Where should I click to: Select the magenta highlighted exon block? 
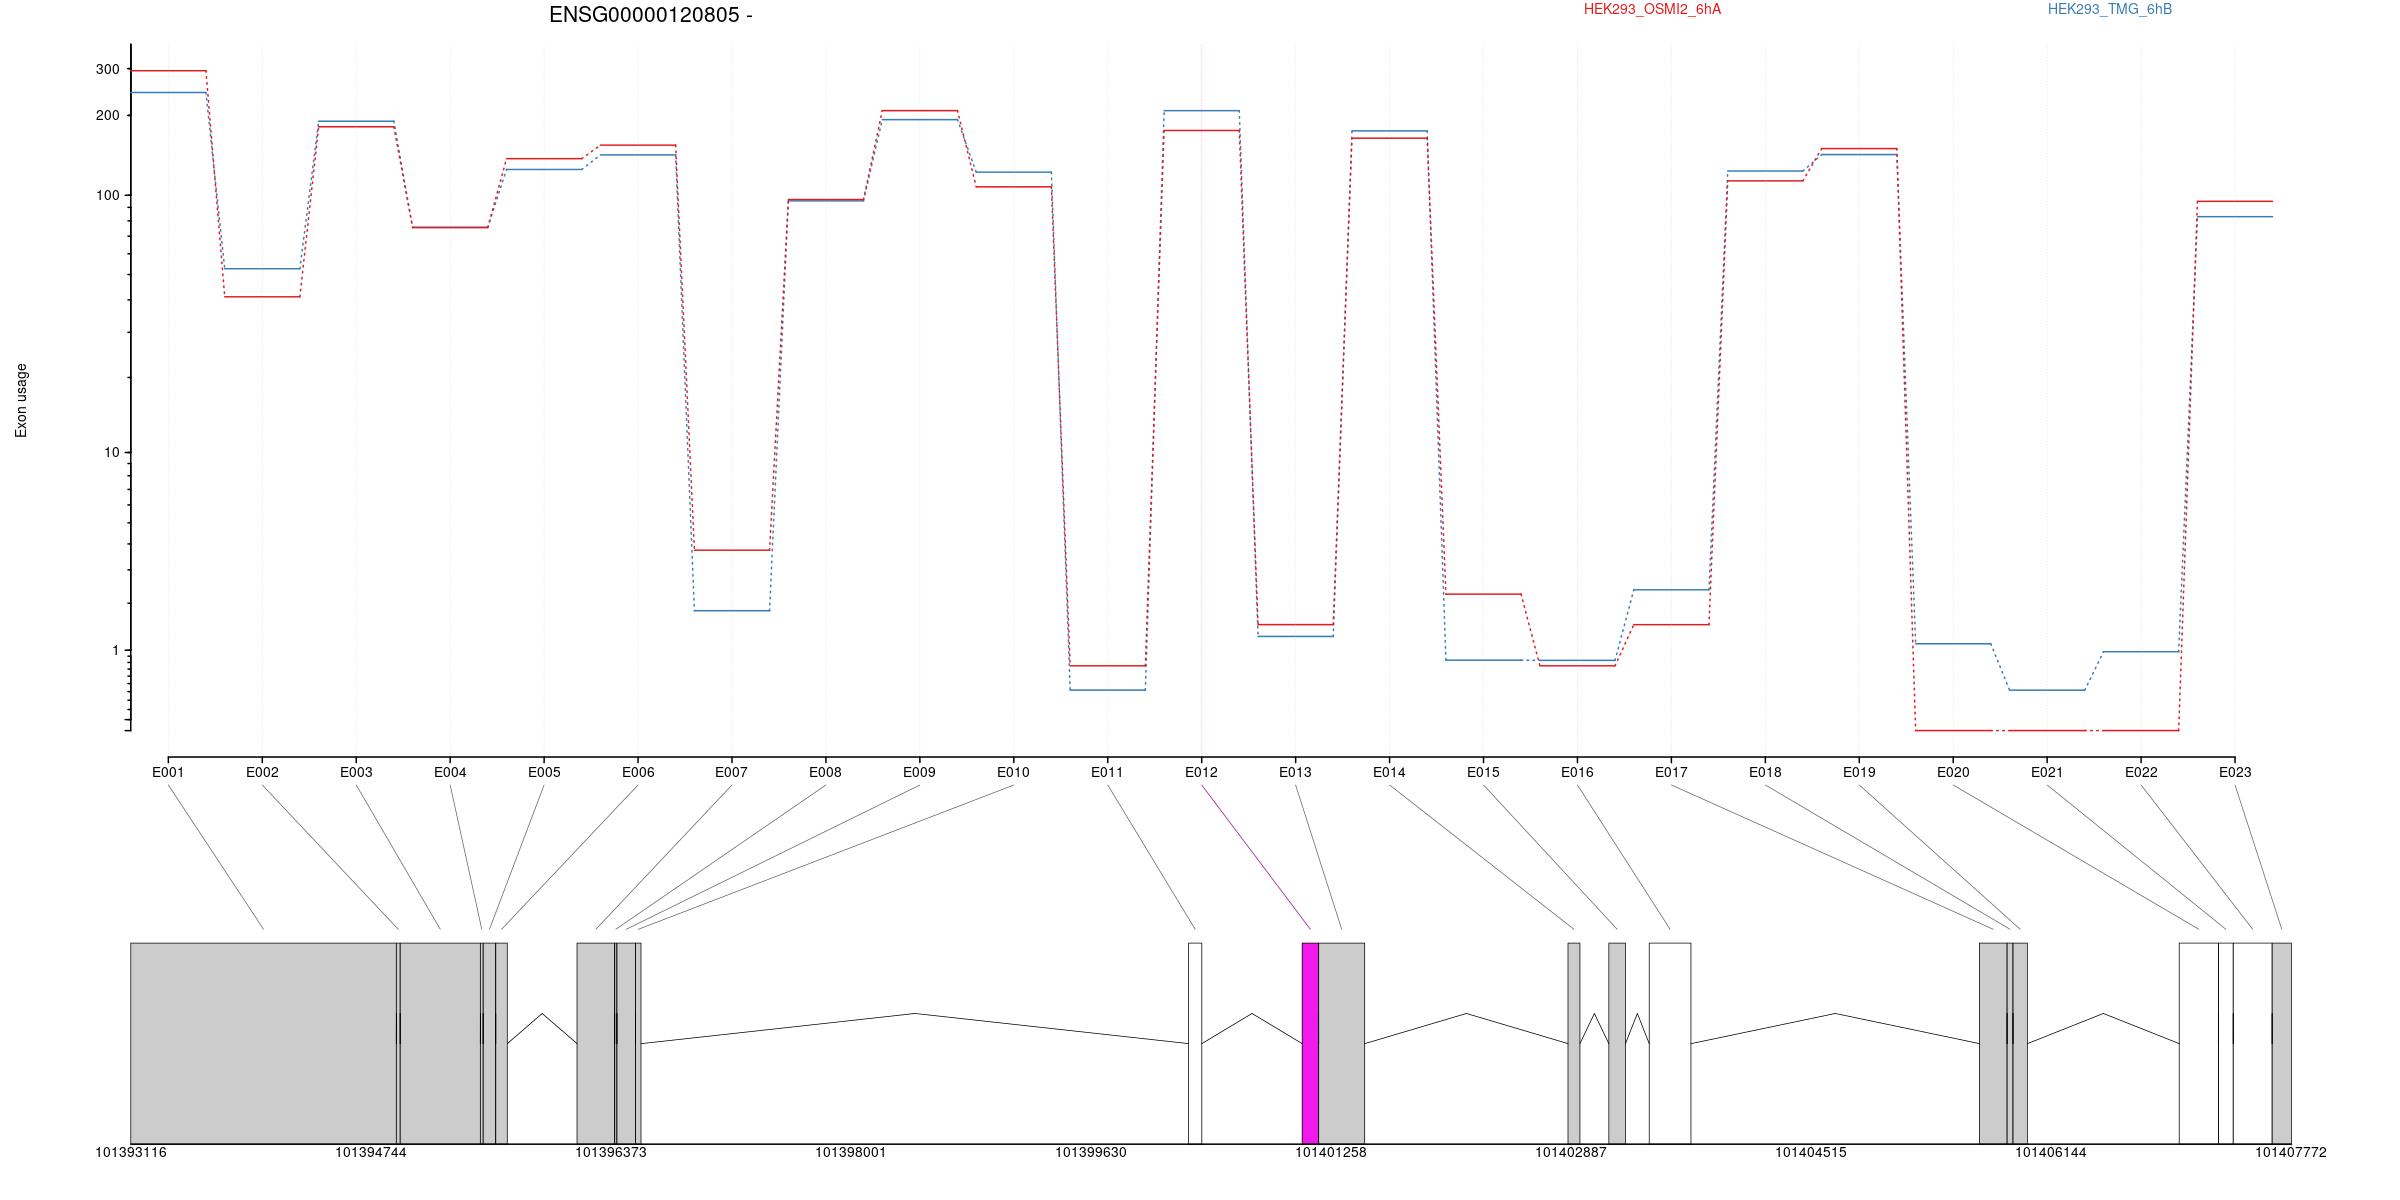pos(1310,1043)
